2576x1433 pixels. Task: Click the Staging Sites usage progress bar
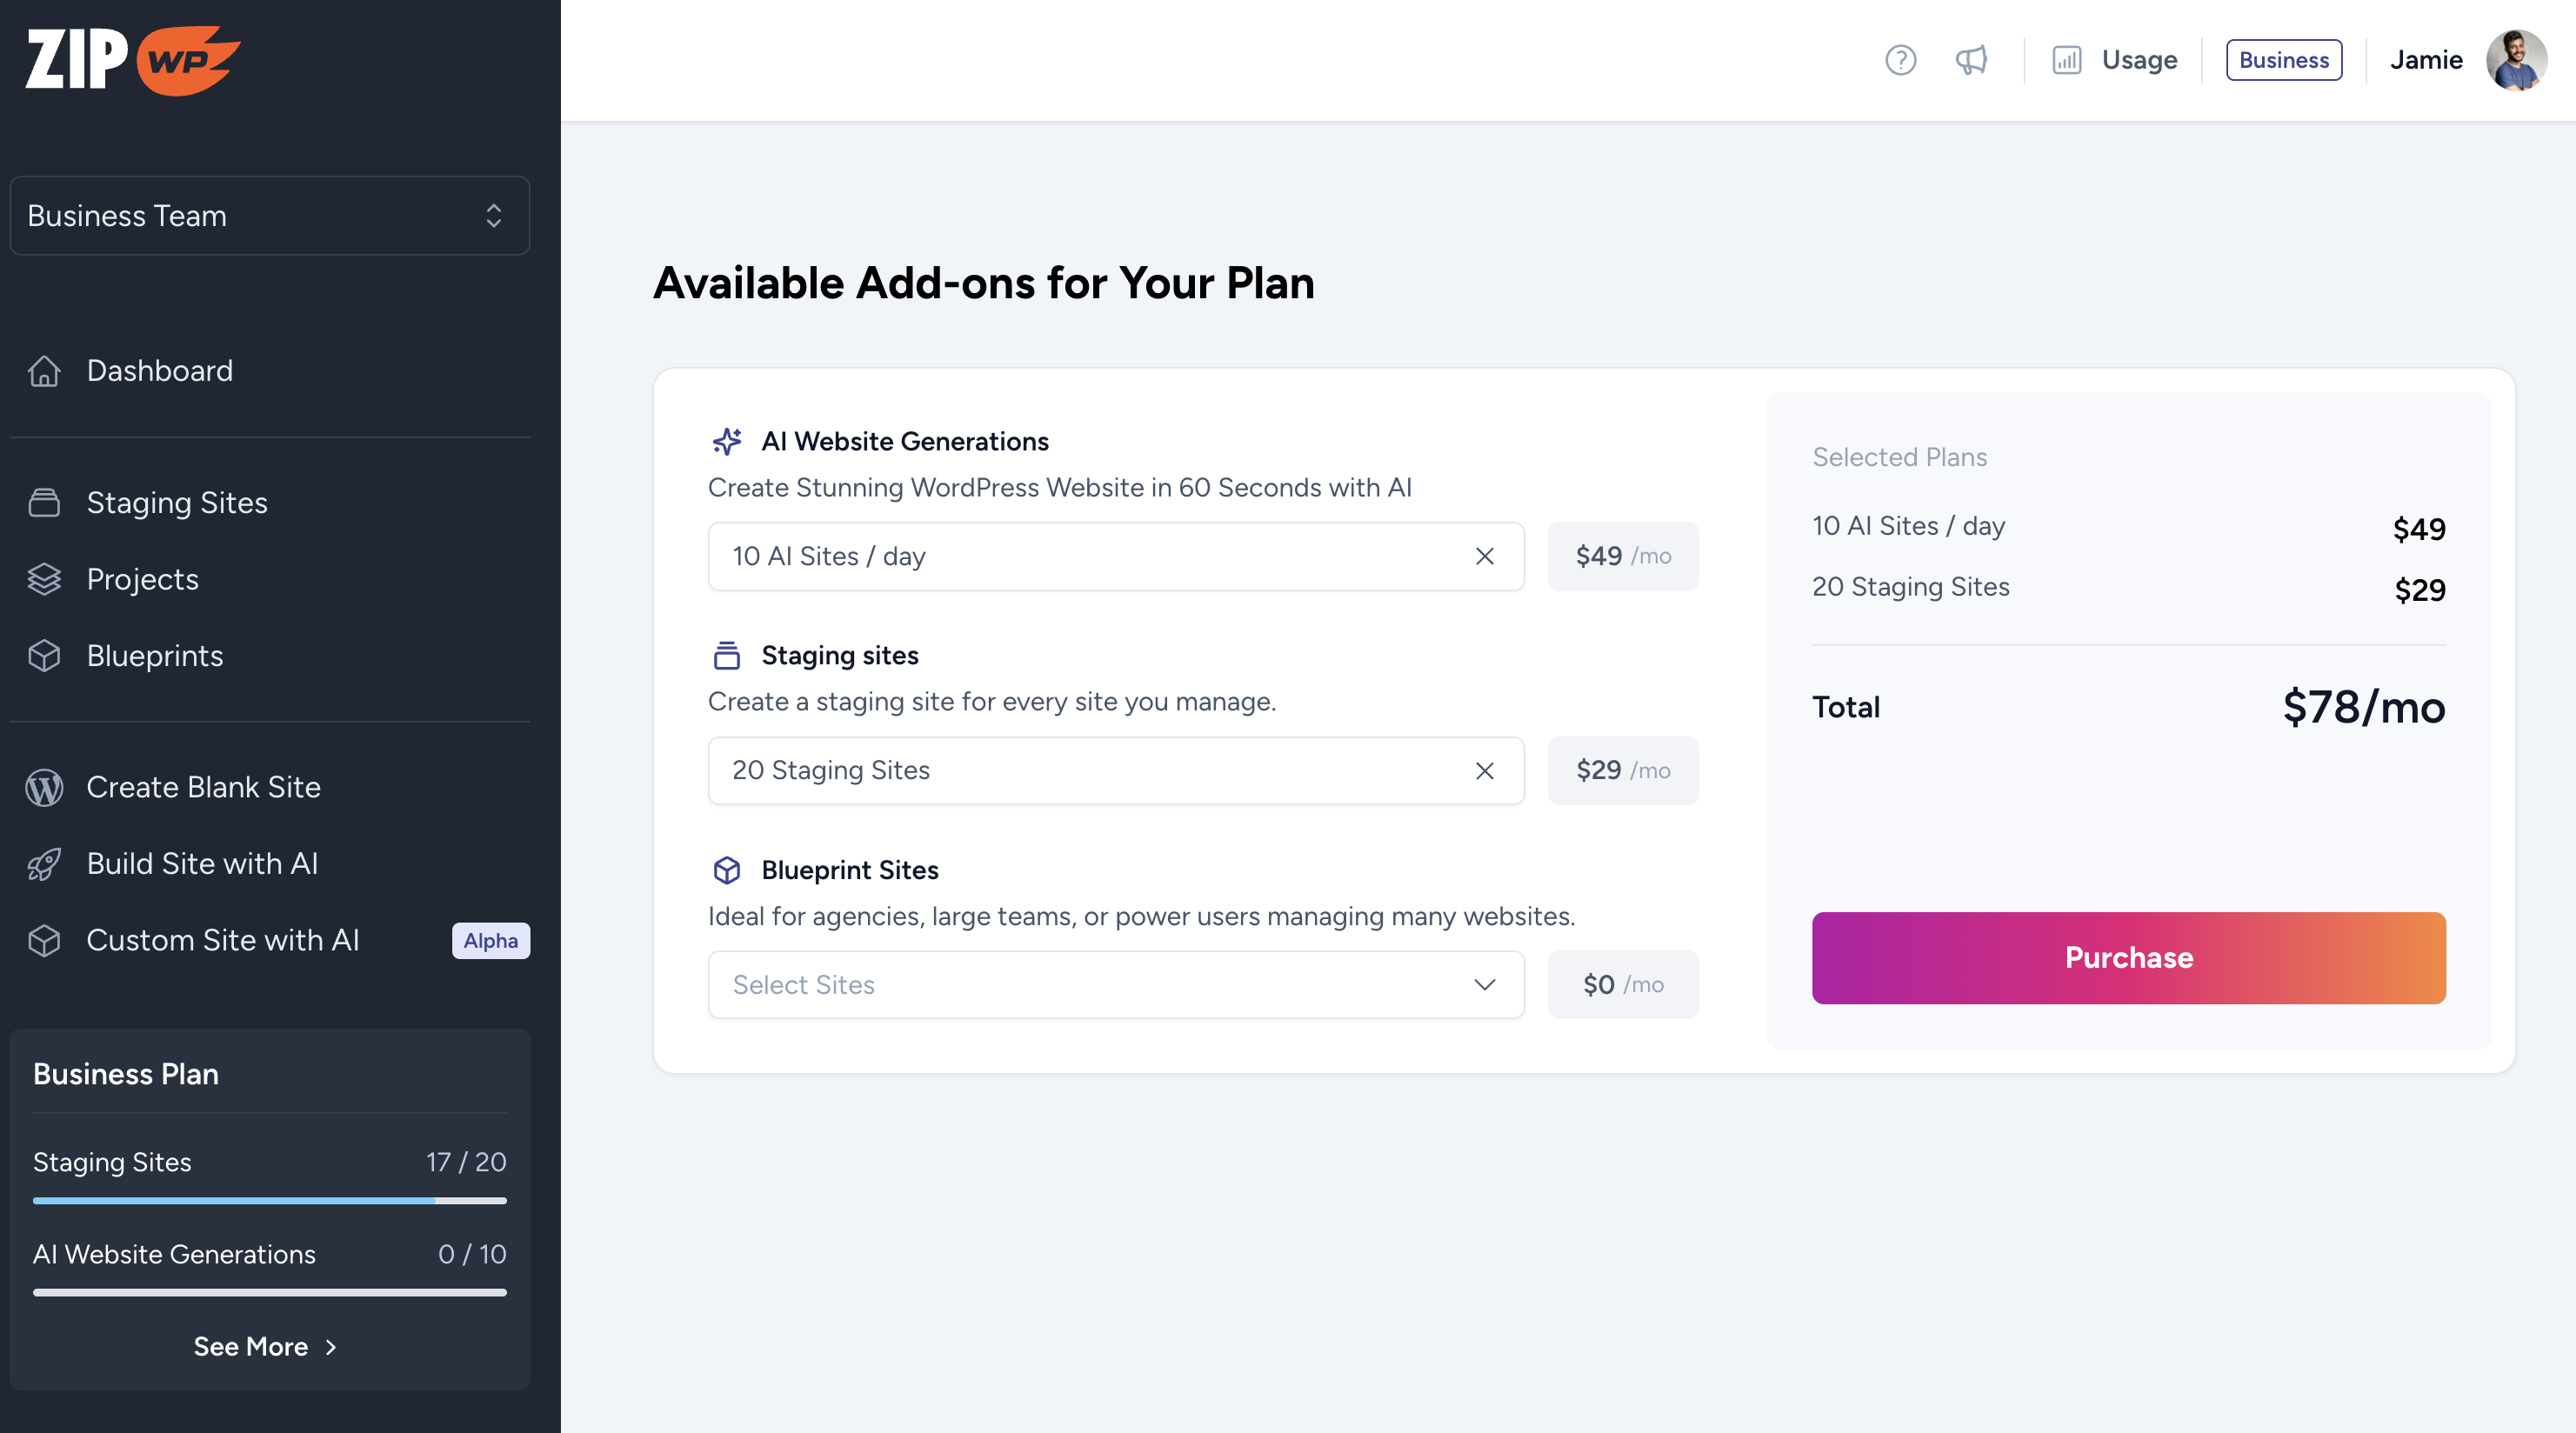[269, 1200]
